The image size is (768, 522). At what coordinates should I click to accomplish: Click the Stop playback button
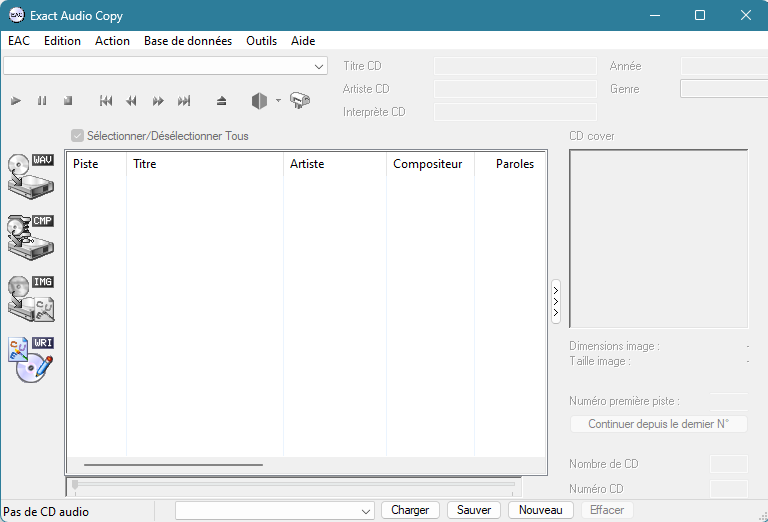68,101
